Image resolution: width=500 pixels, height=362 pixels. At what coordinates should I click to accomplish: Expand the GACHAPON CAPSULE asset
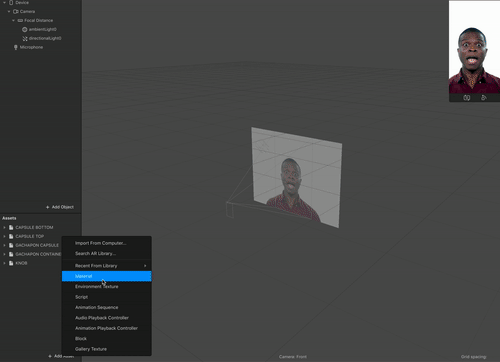click(x=4, y=245)
